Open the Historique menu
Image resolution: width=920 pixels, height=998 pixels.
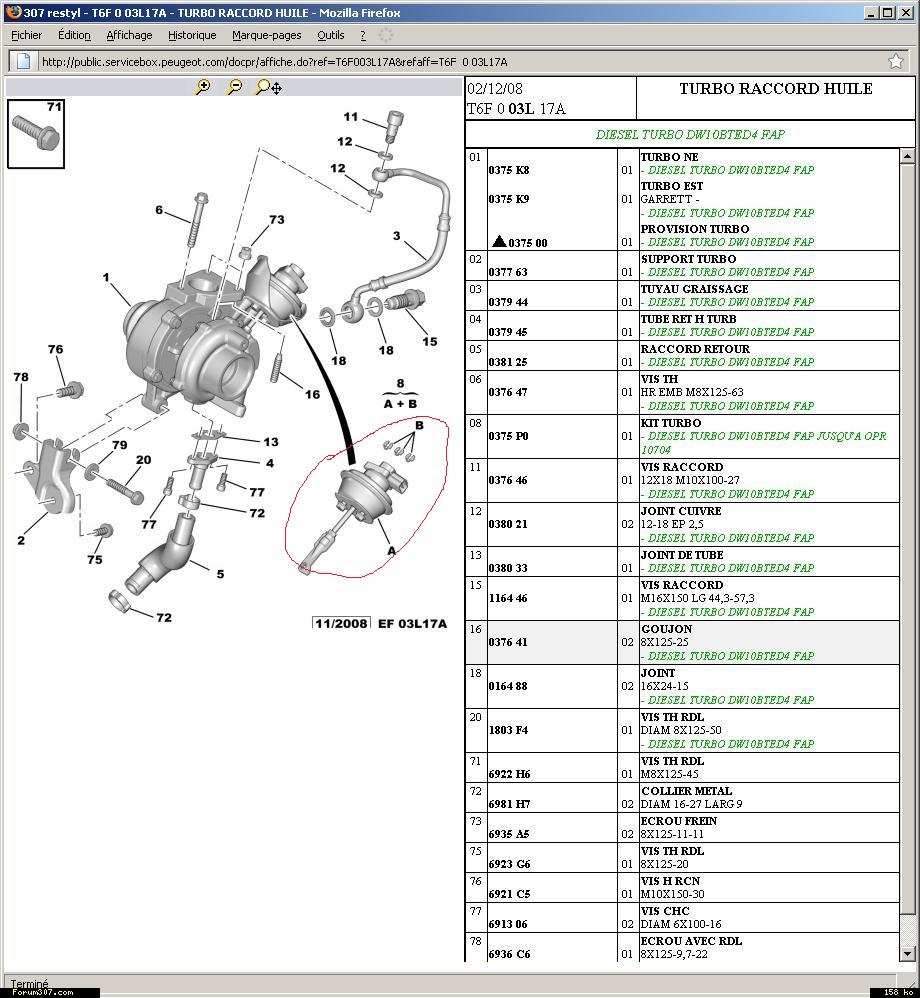tap(192, 36)
